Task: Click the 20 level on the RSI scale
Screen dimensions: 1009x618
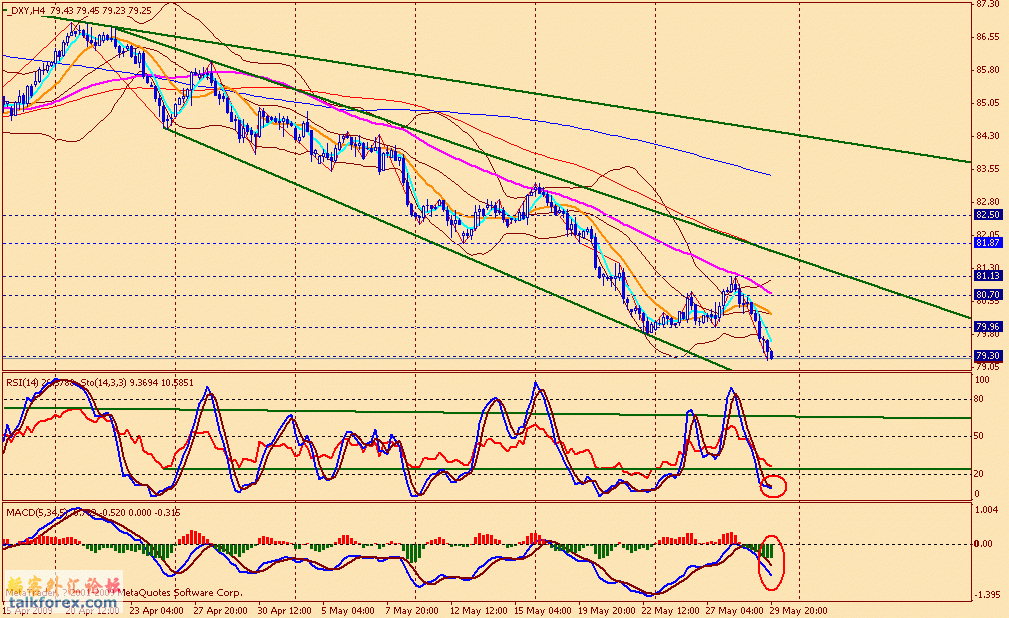Action: click(x=979, y=474)
